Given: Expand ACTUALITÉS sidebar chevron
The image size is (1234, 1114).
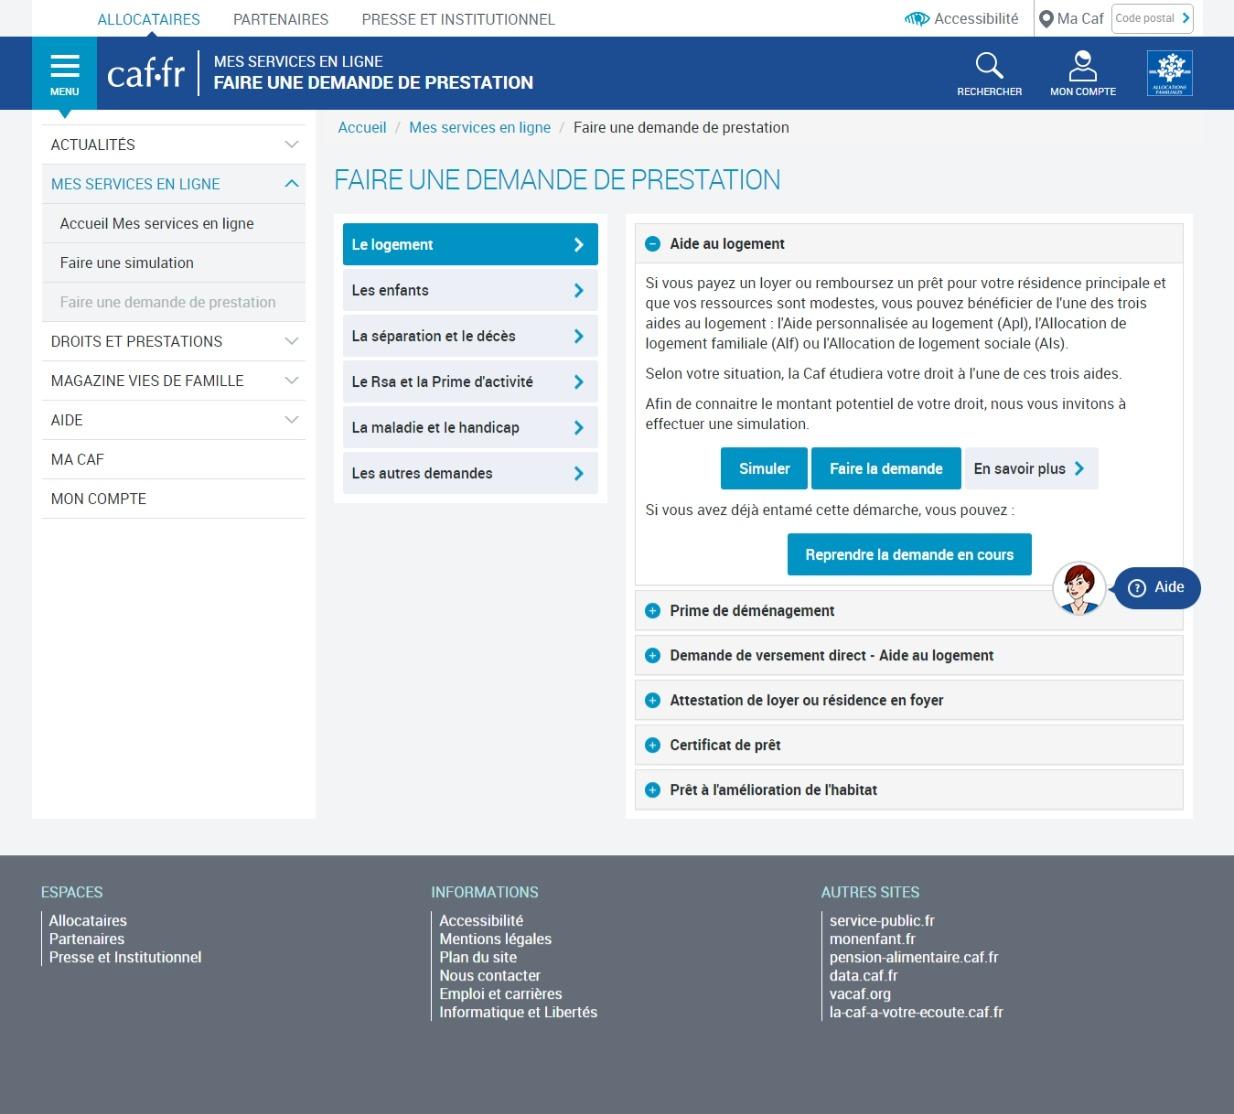Looking at the screenshot, I should point(291,145).
